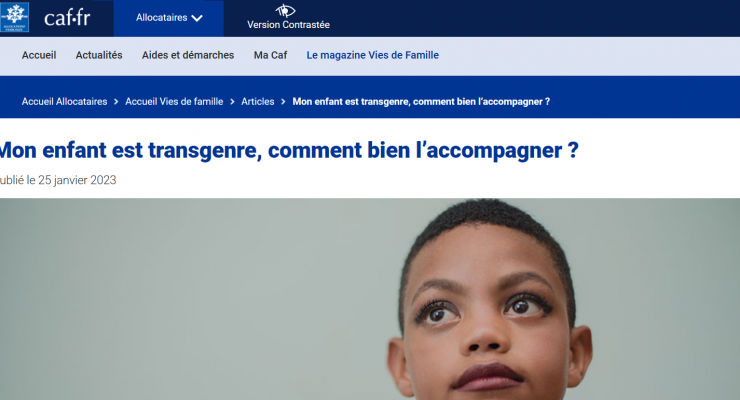
Task: Toggle Version Contrastée display mode
Action: tap(288, 18)
